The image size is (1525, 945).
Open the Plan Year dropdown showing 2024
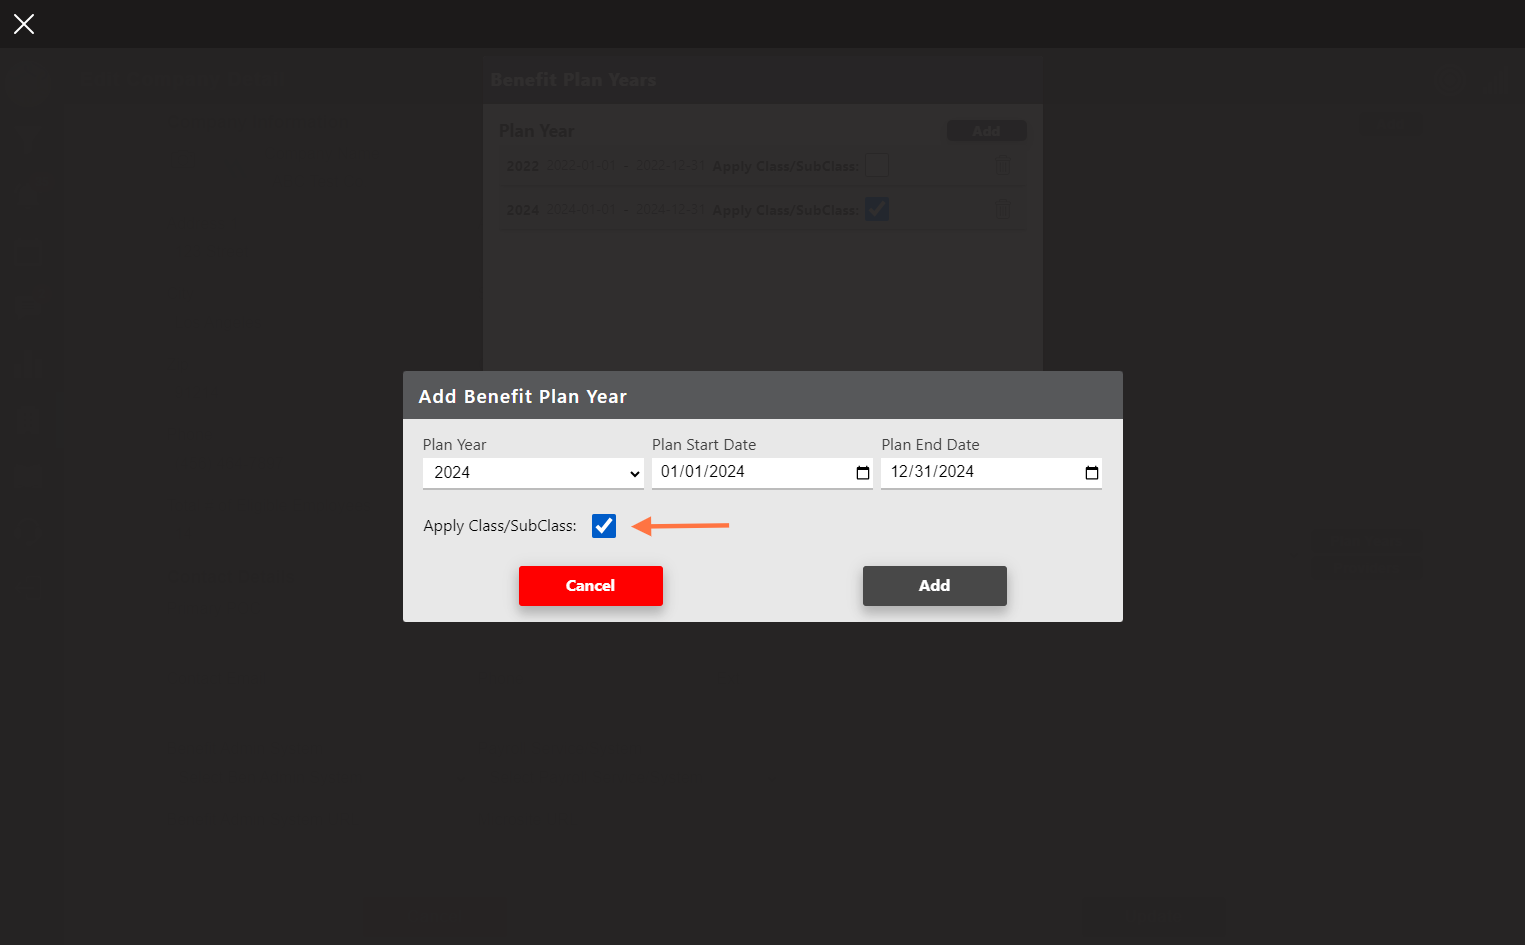click(x=533, y=473)
